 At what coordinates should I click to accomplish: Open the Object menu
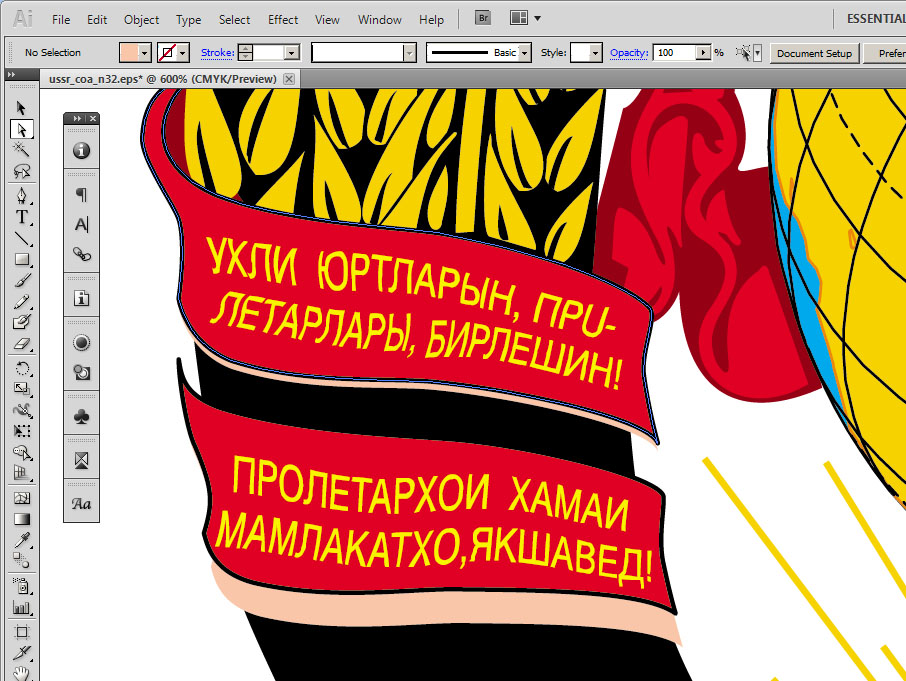142,20
